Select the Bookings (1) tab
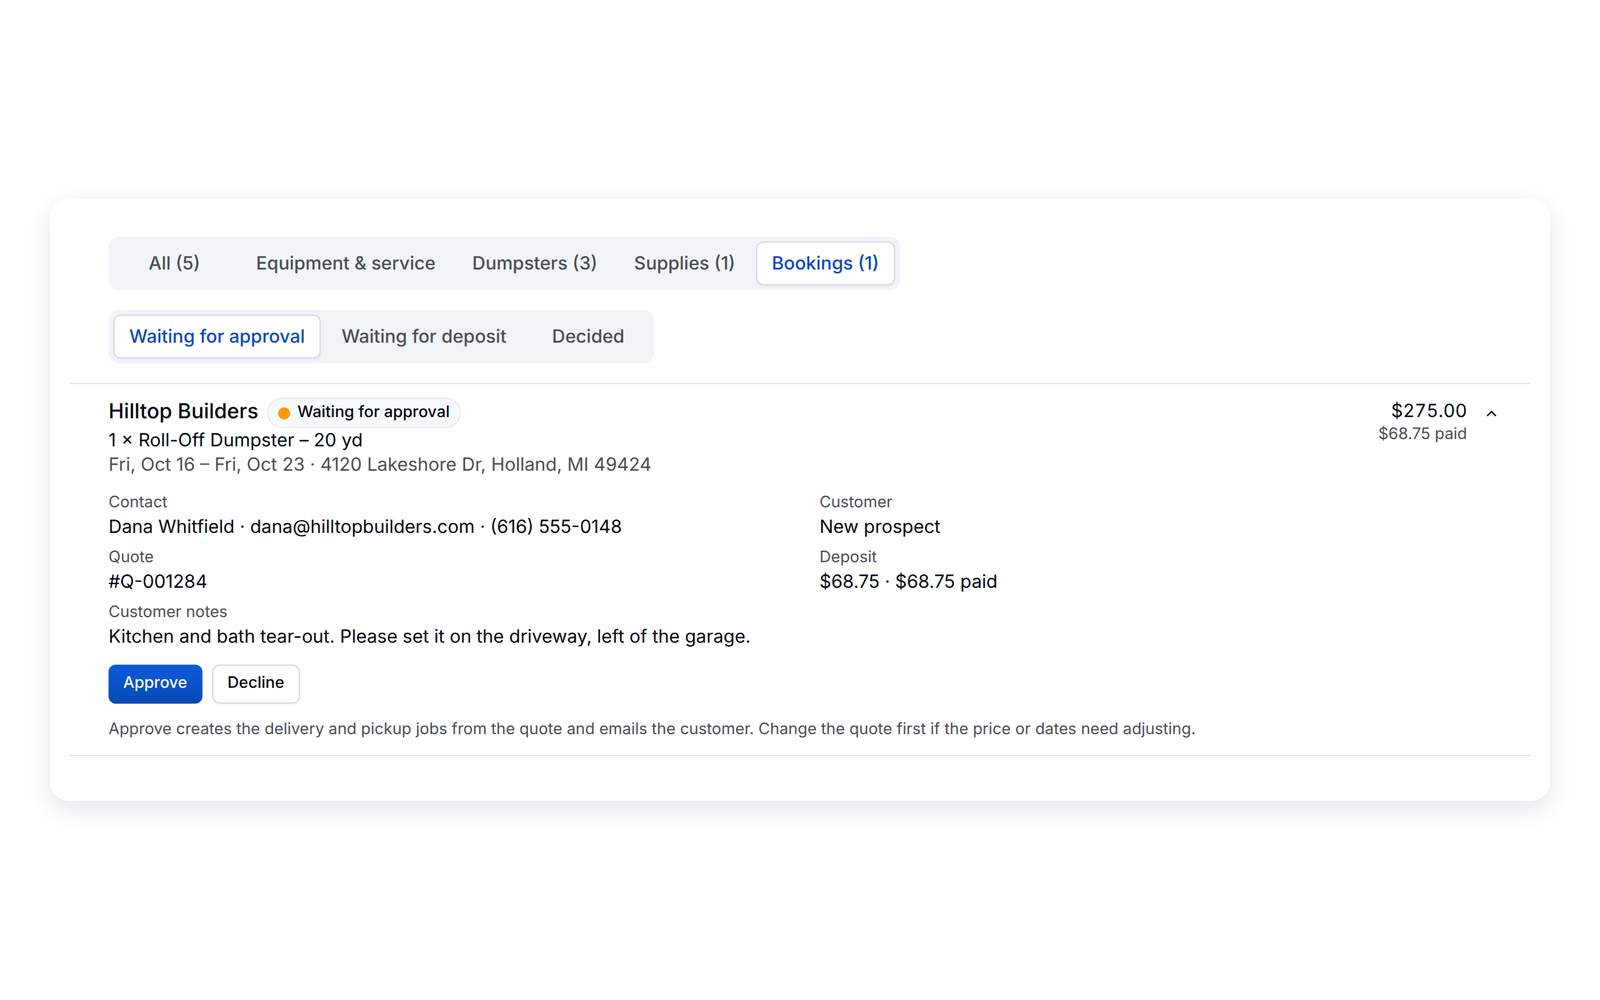This screenshot has width=1600, height=1000. coord(825,263)
